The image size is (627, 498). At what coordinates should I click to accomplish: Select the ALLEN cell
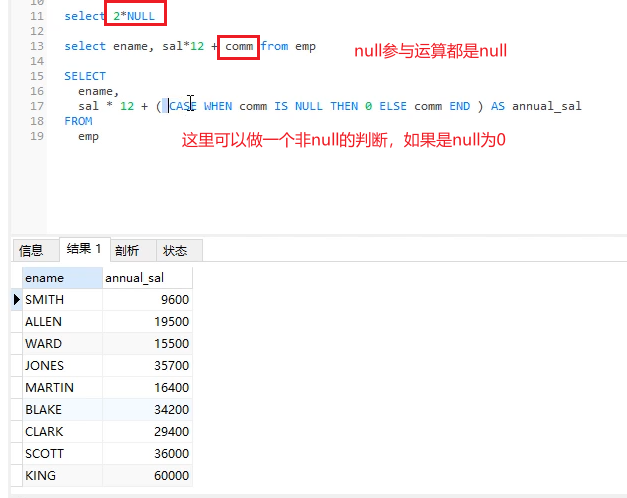[x=62, y=322]
